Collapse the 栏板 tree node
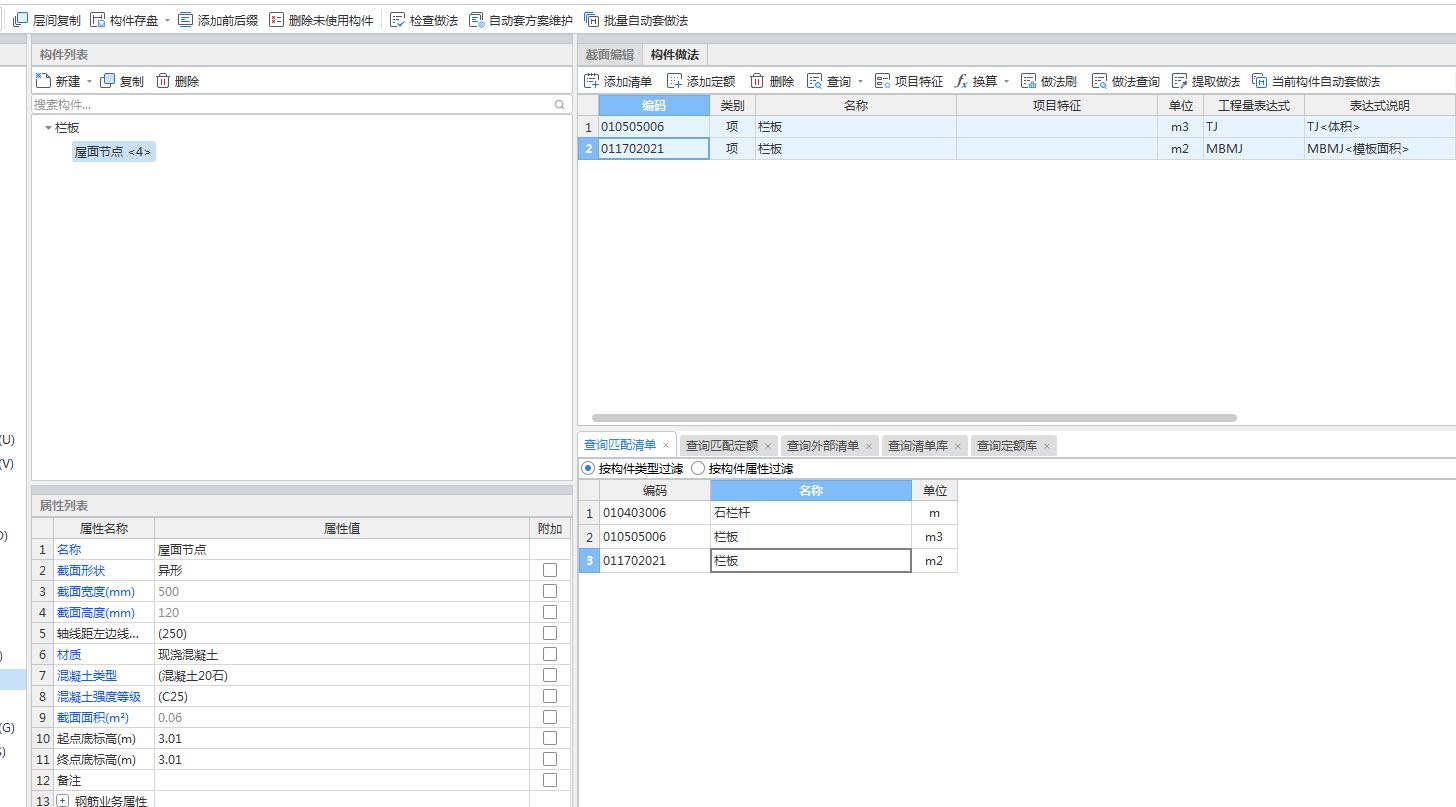1456x807 pixels. pyautogui.click(x=48, y=128)
